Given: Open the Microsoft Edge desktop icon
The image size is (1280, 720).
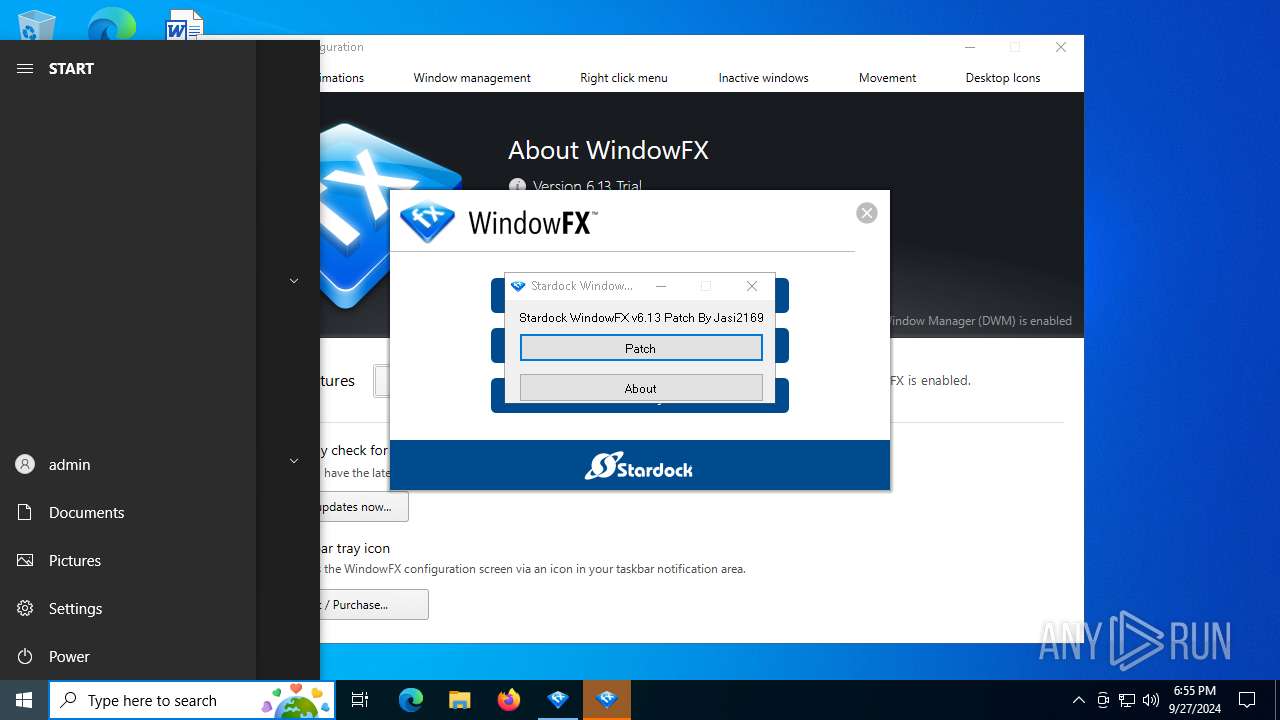Looking at the screenshot, I should (x=111, y=26).
